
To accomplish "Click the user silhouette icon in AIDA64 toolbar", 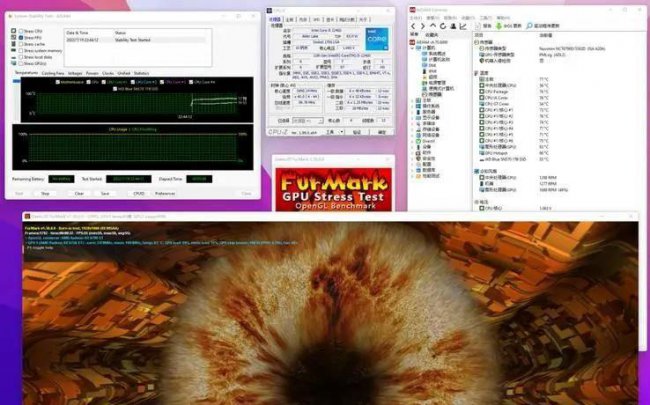I will tap(453, 26).
